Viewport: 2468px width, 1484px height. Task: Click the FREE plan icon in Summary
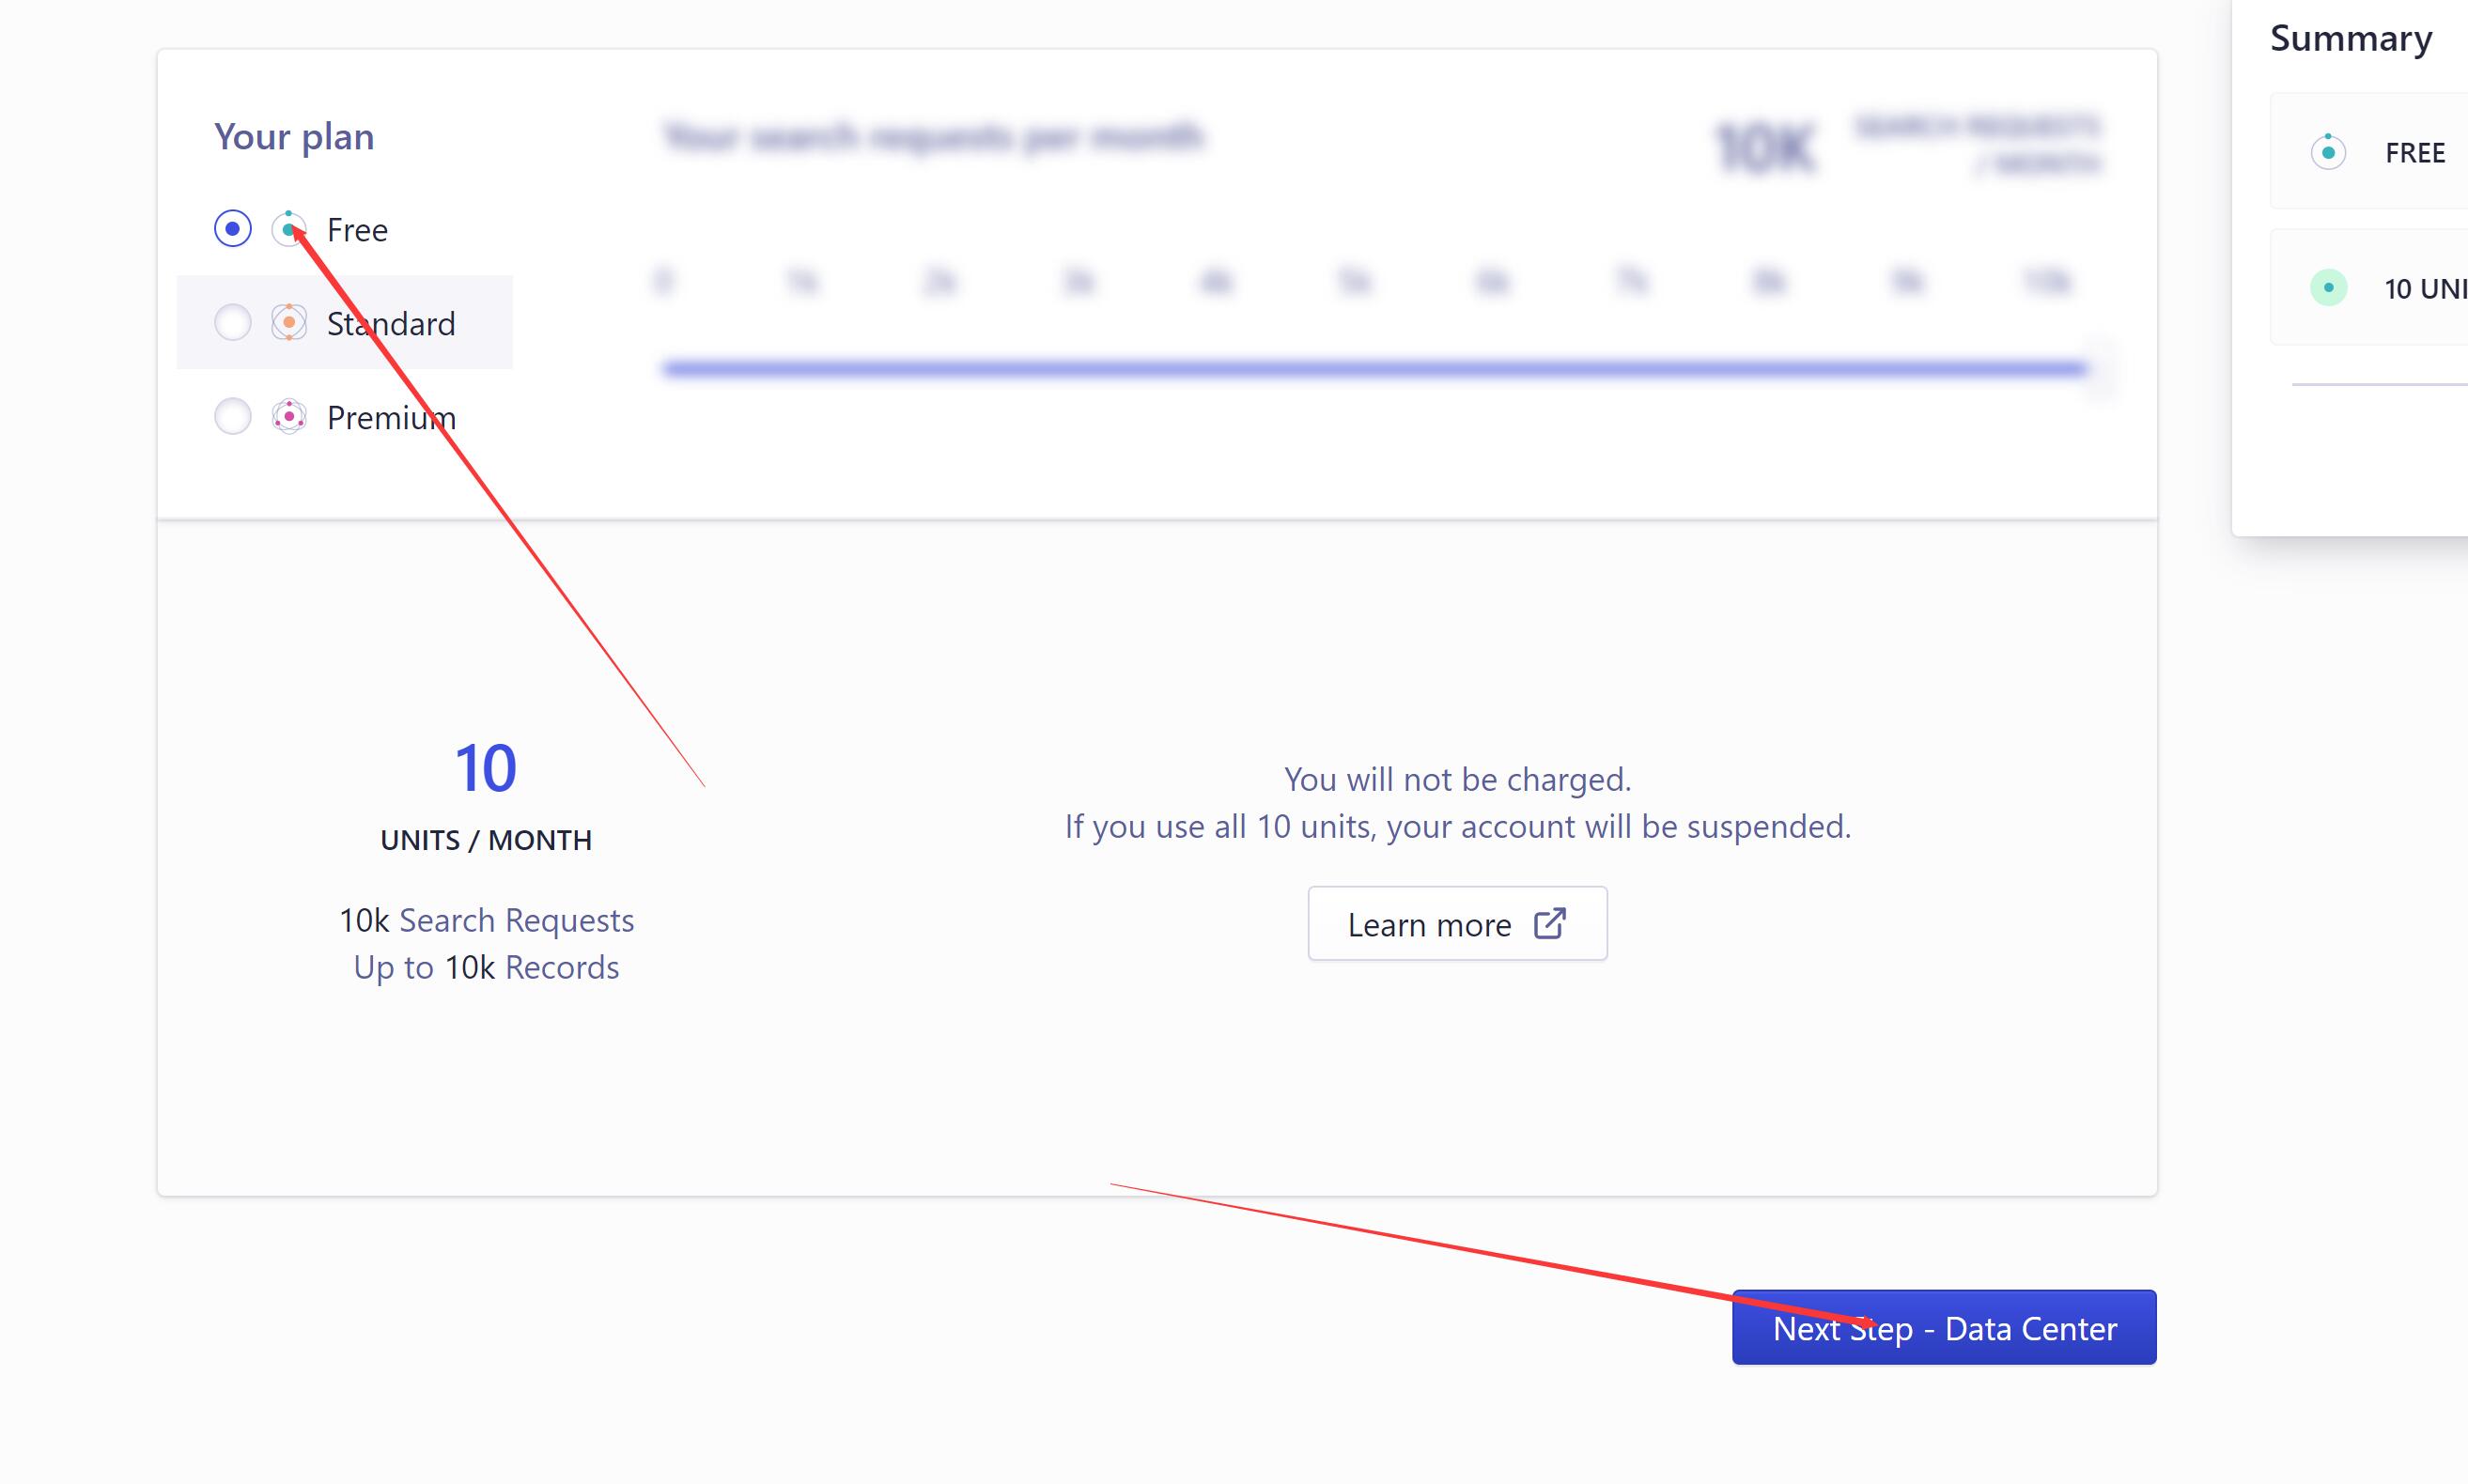pyautogui.click(x=2328, y=152)
